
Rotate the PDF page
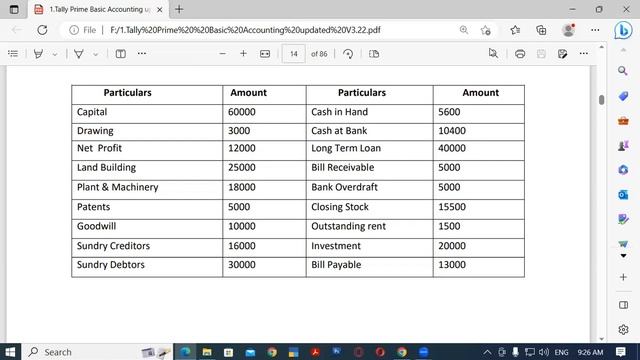pos(348,53)
